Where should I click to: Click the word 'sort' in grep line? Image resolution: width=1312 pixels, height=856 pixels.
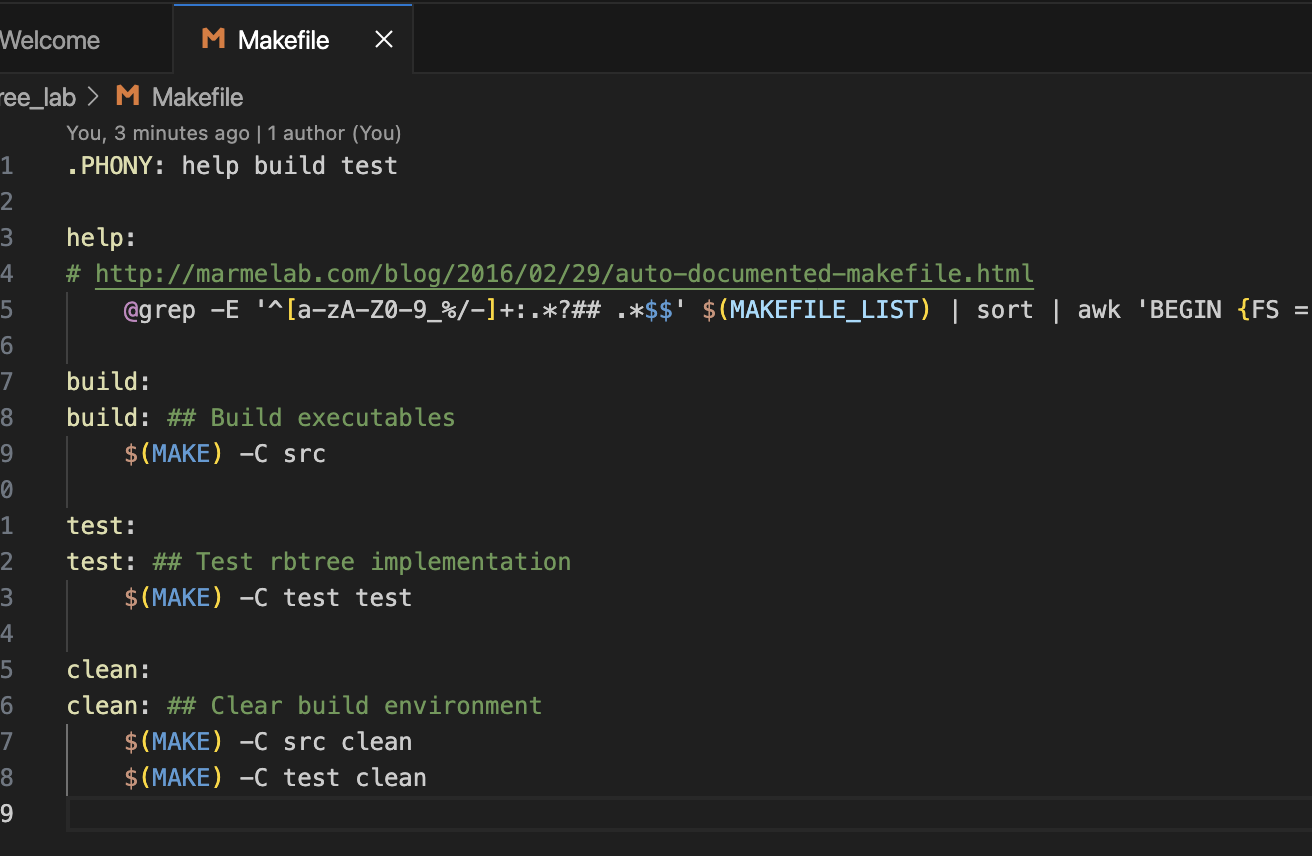coord(1004,309)
